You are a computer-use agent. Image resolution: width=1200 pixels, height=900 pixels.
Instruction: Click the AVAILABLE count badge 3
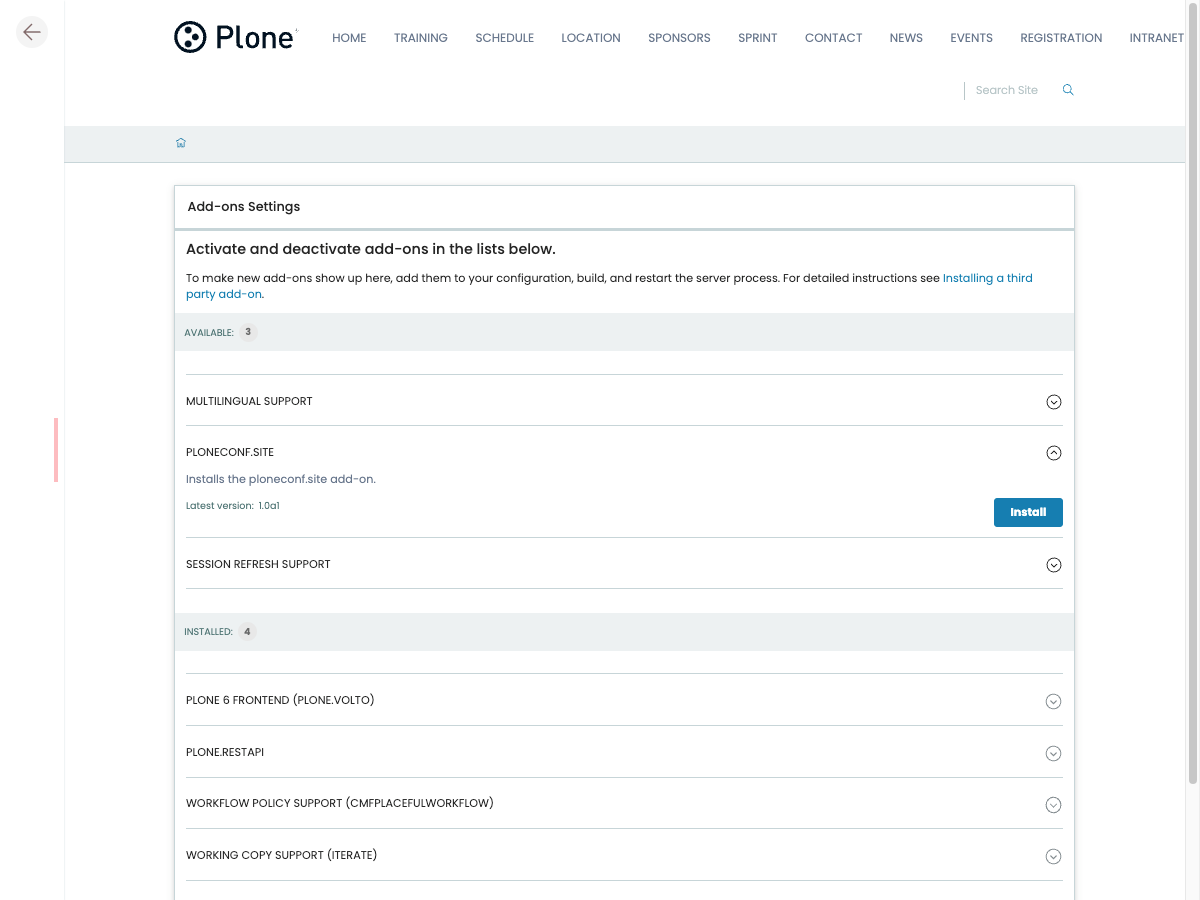tap(248, 332)
